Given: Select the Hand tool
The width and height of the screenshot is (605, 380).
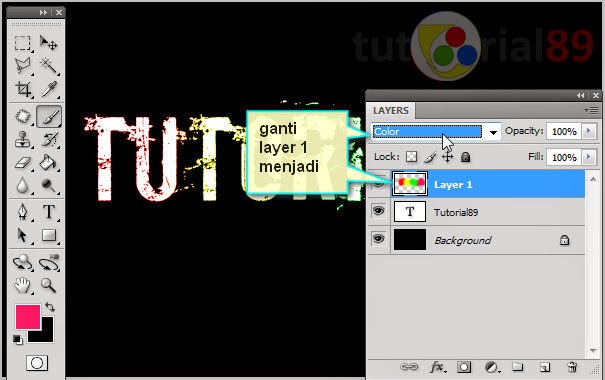Looking at the screenshot, I should pos(22,285).
